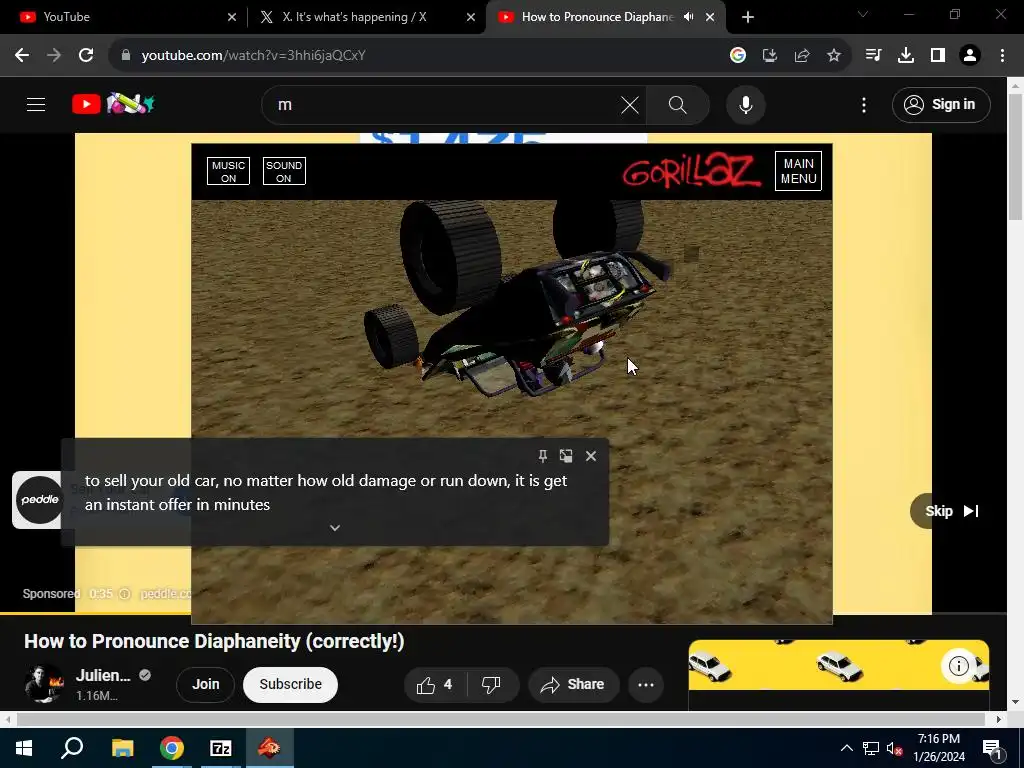Show hidden system tray icons
Viewport: 1024px width, 768px height.
[x=846, y=748]
